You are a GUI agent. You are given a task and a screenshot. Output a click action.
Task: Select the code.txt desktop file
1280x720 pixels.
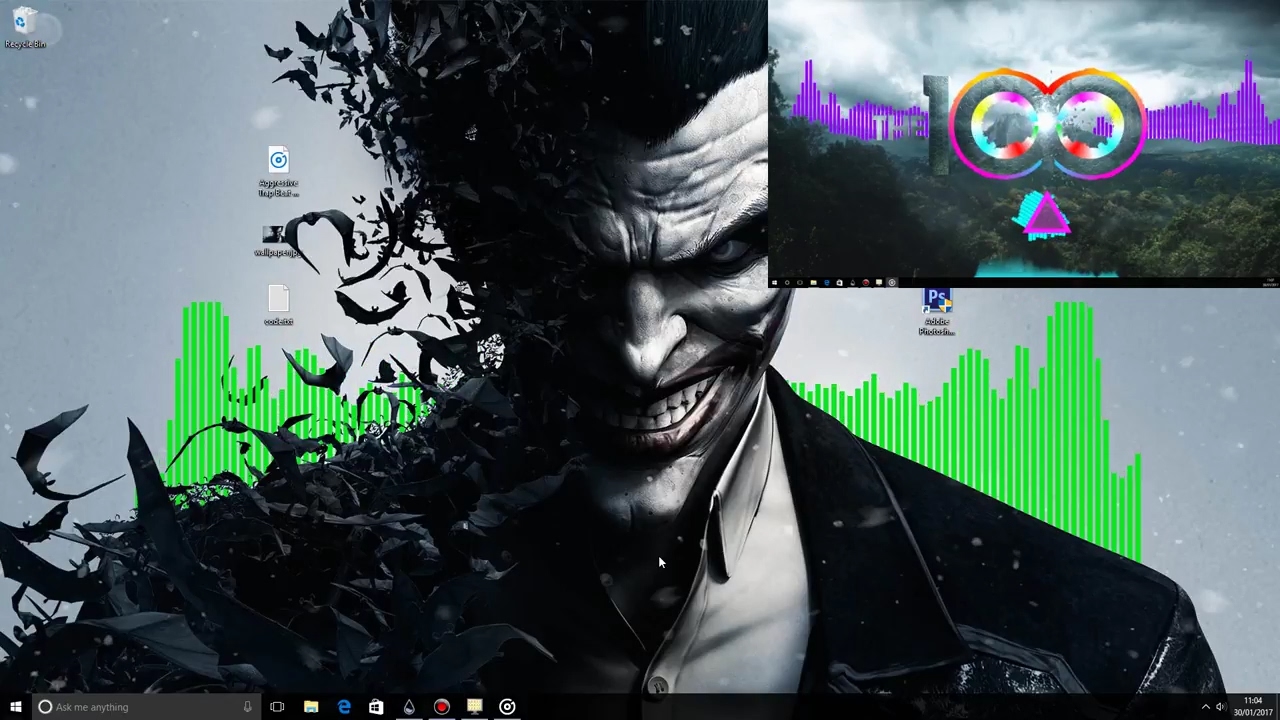coord(278,306)
